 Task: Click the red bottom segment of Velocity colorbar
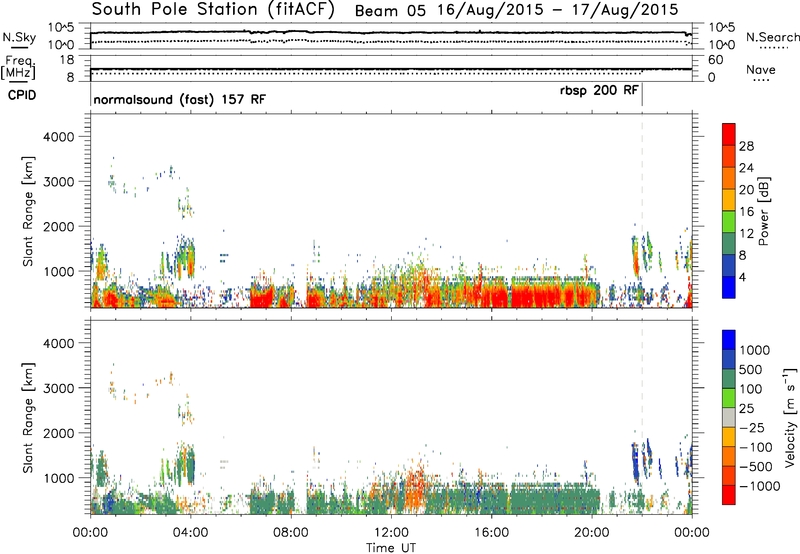[729, 495]
